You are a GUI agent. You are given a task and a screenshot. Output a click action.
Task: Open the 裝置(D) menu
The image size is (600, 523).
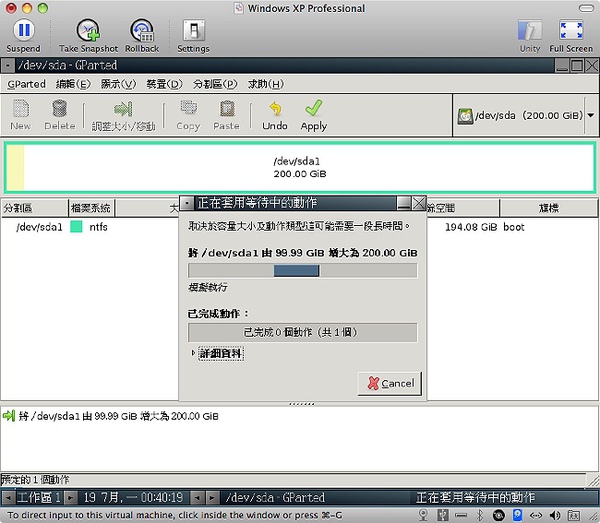click(x=165, y=84)
